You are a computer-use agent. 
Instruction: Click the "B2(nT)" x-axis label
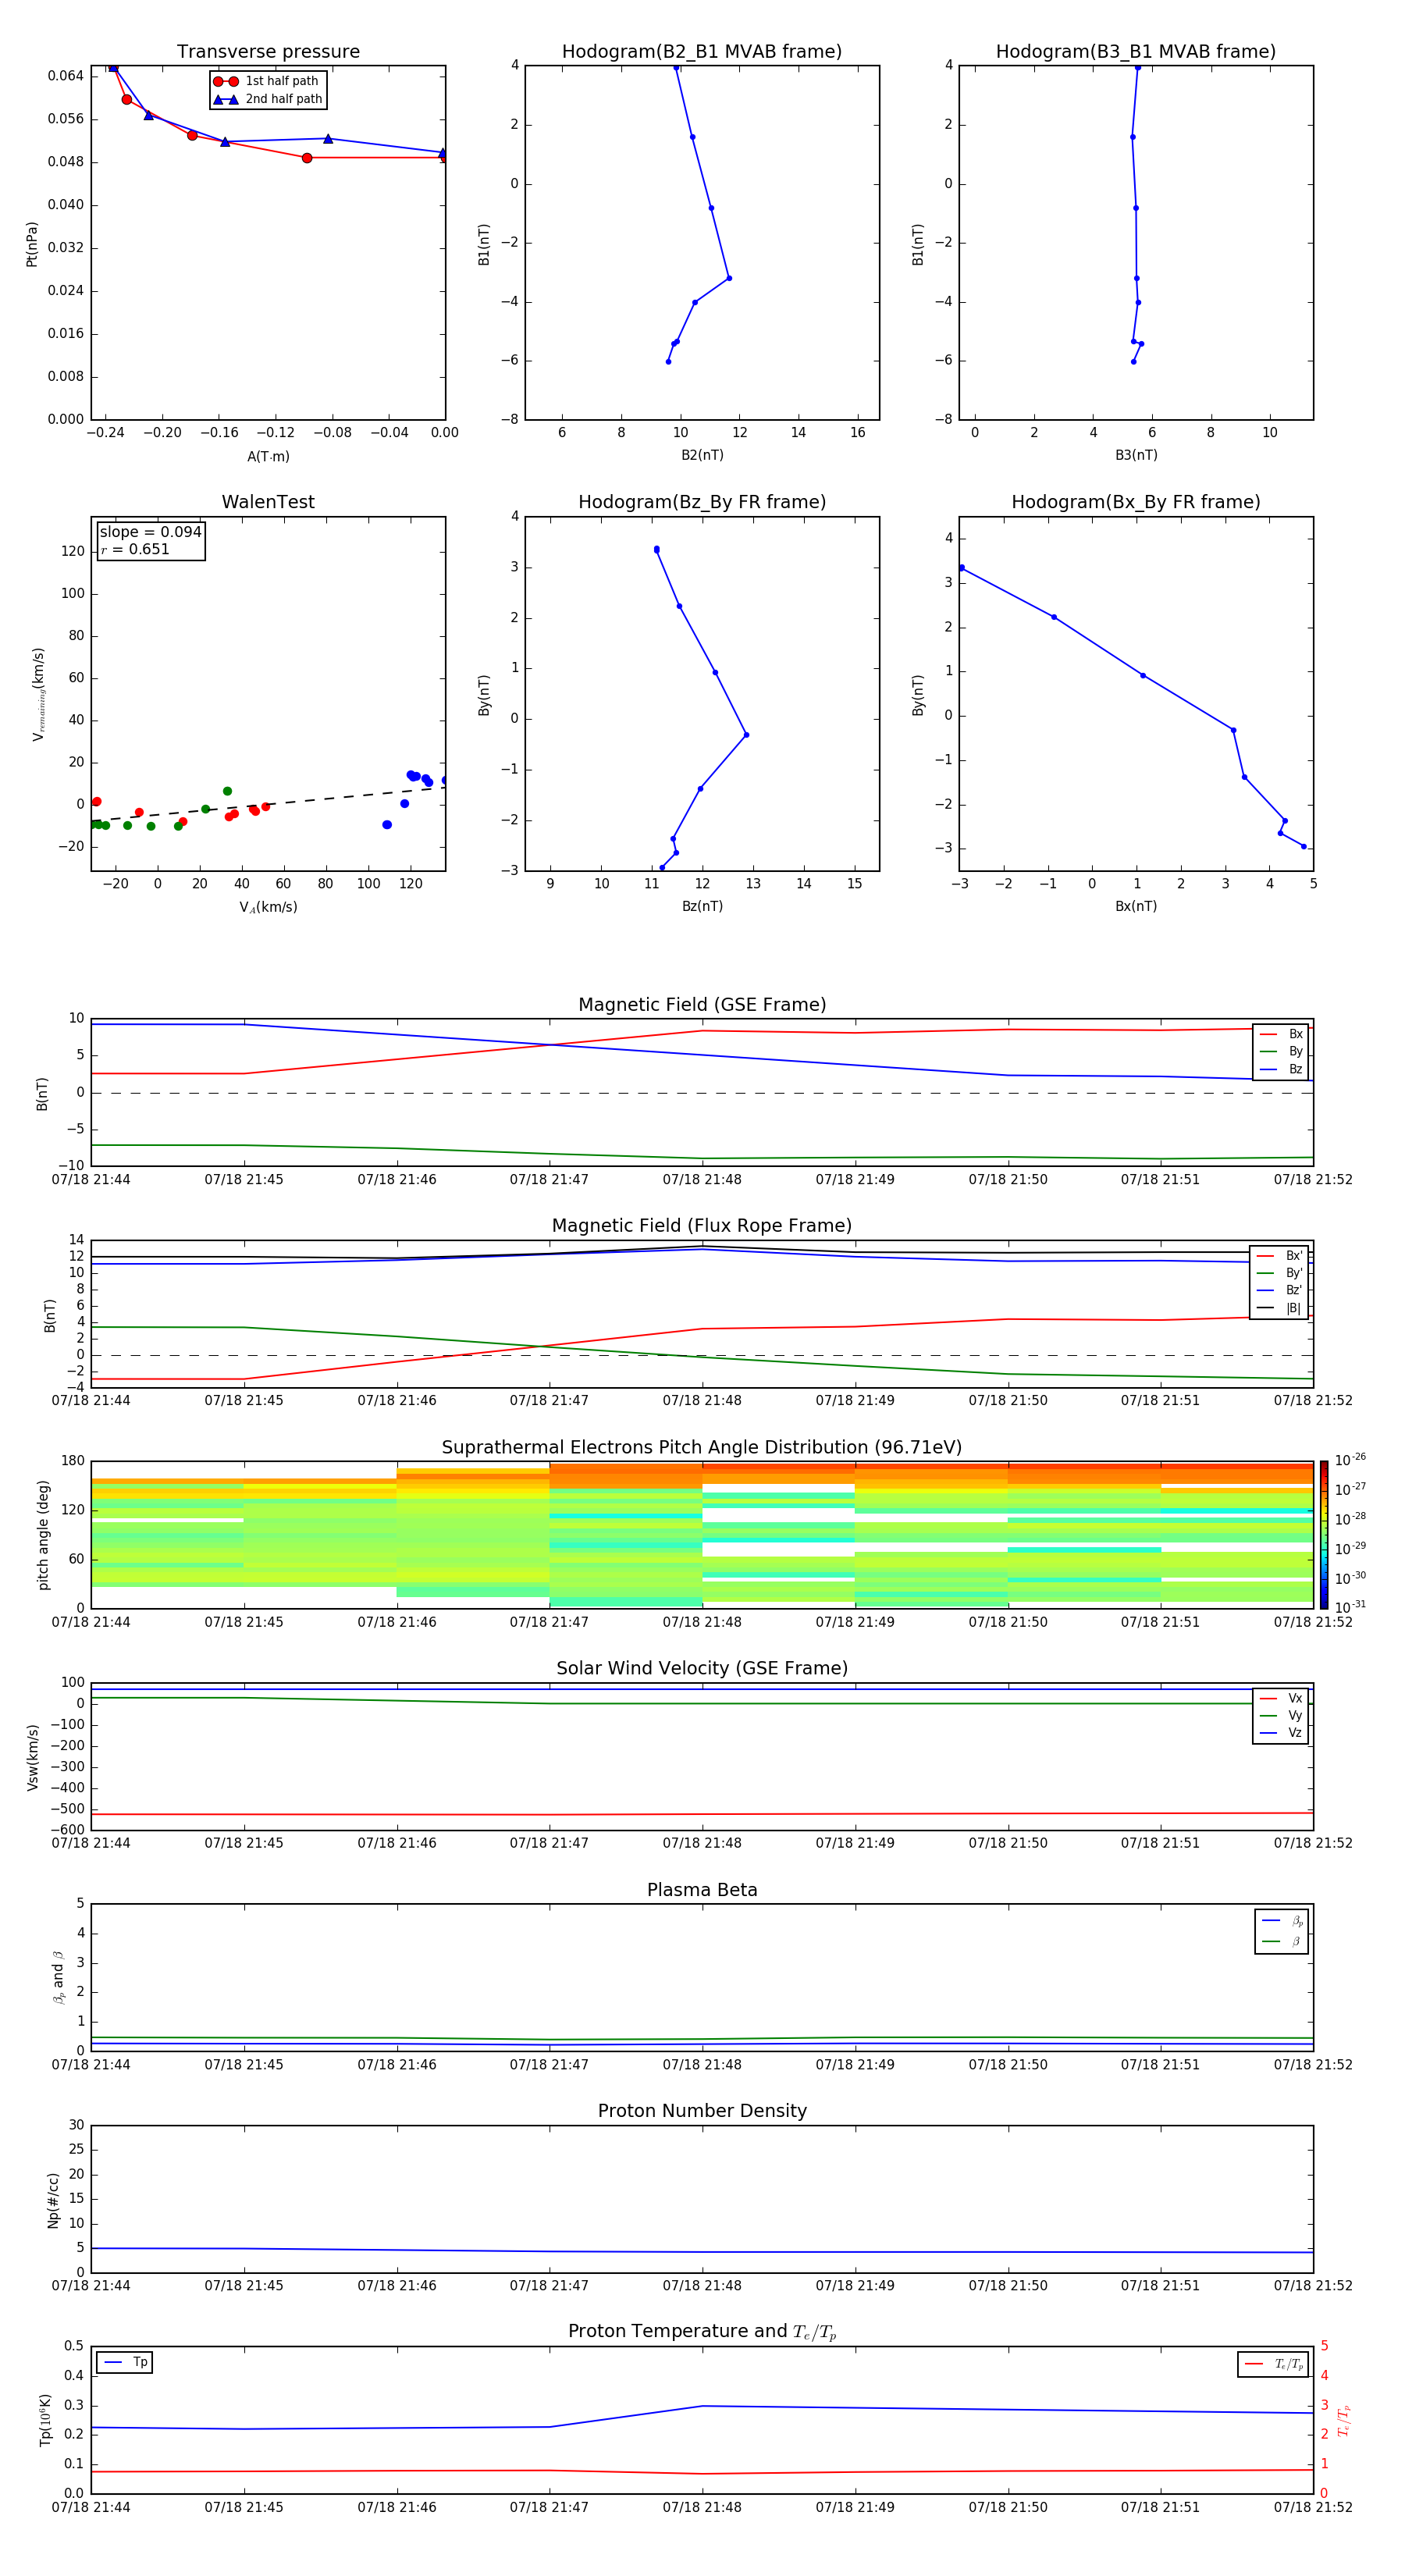click(702, 455)
